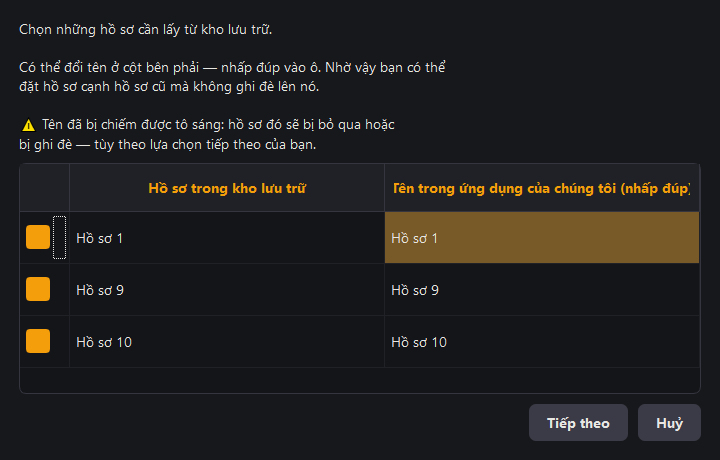Select the archive cell Hồ sơ 10

(x=227, y=342)
